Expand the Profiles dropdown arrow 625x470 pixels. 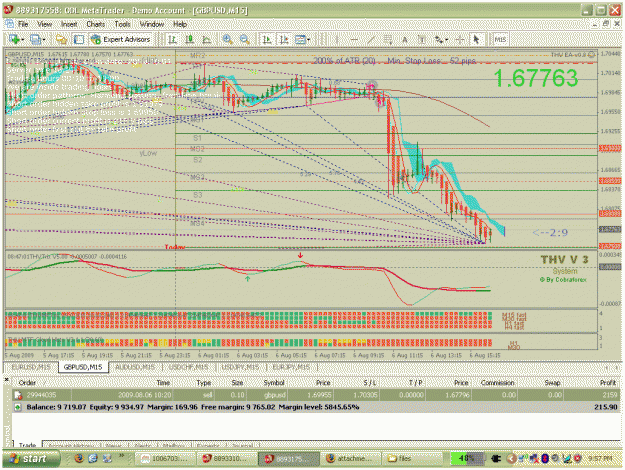(x=44, y=39)
